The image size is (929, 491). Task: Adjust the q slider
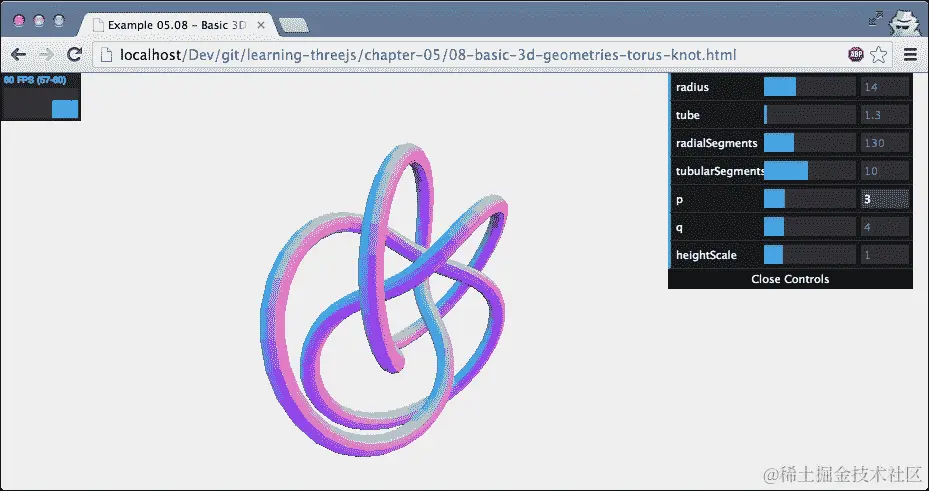(x=809, y=227)
